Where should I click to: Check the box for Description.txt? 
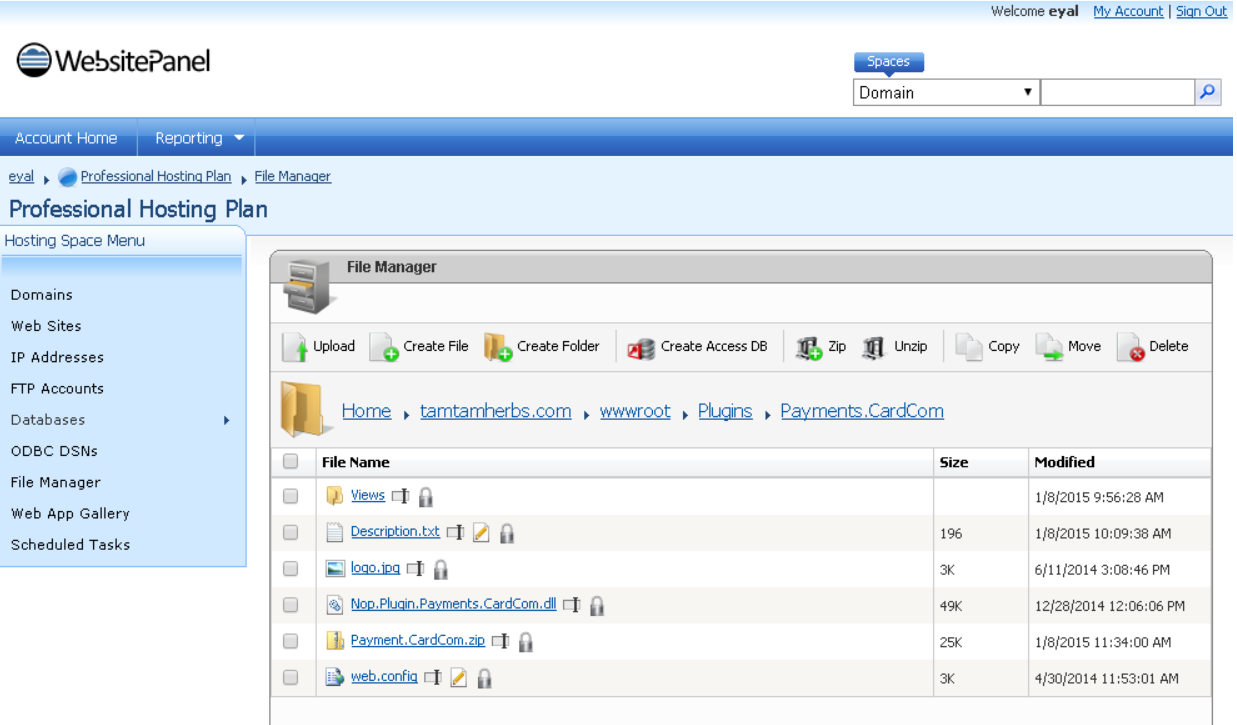[x=291, y=532]
